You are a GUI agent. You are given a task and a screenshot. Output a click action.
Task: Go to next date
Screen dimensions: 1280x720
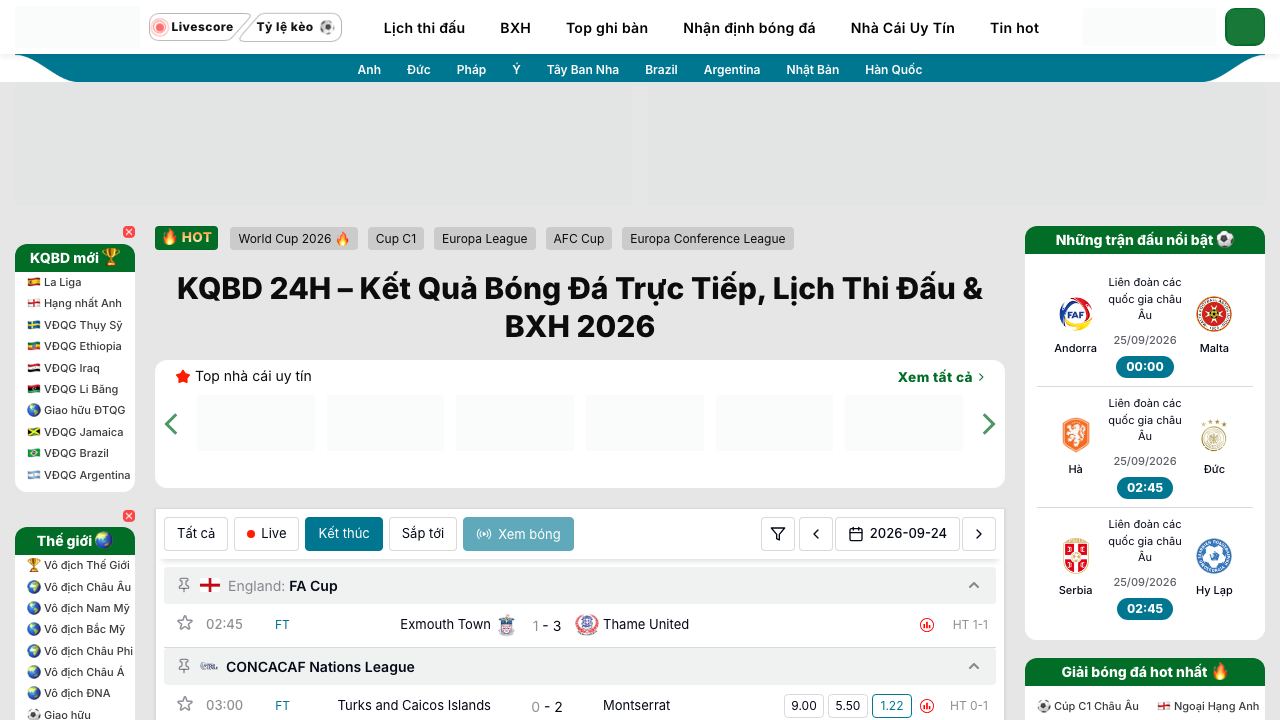[x=979, y=534]
